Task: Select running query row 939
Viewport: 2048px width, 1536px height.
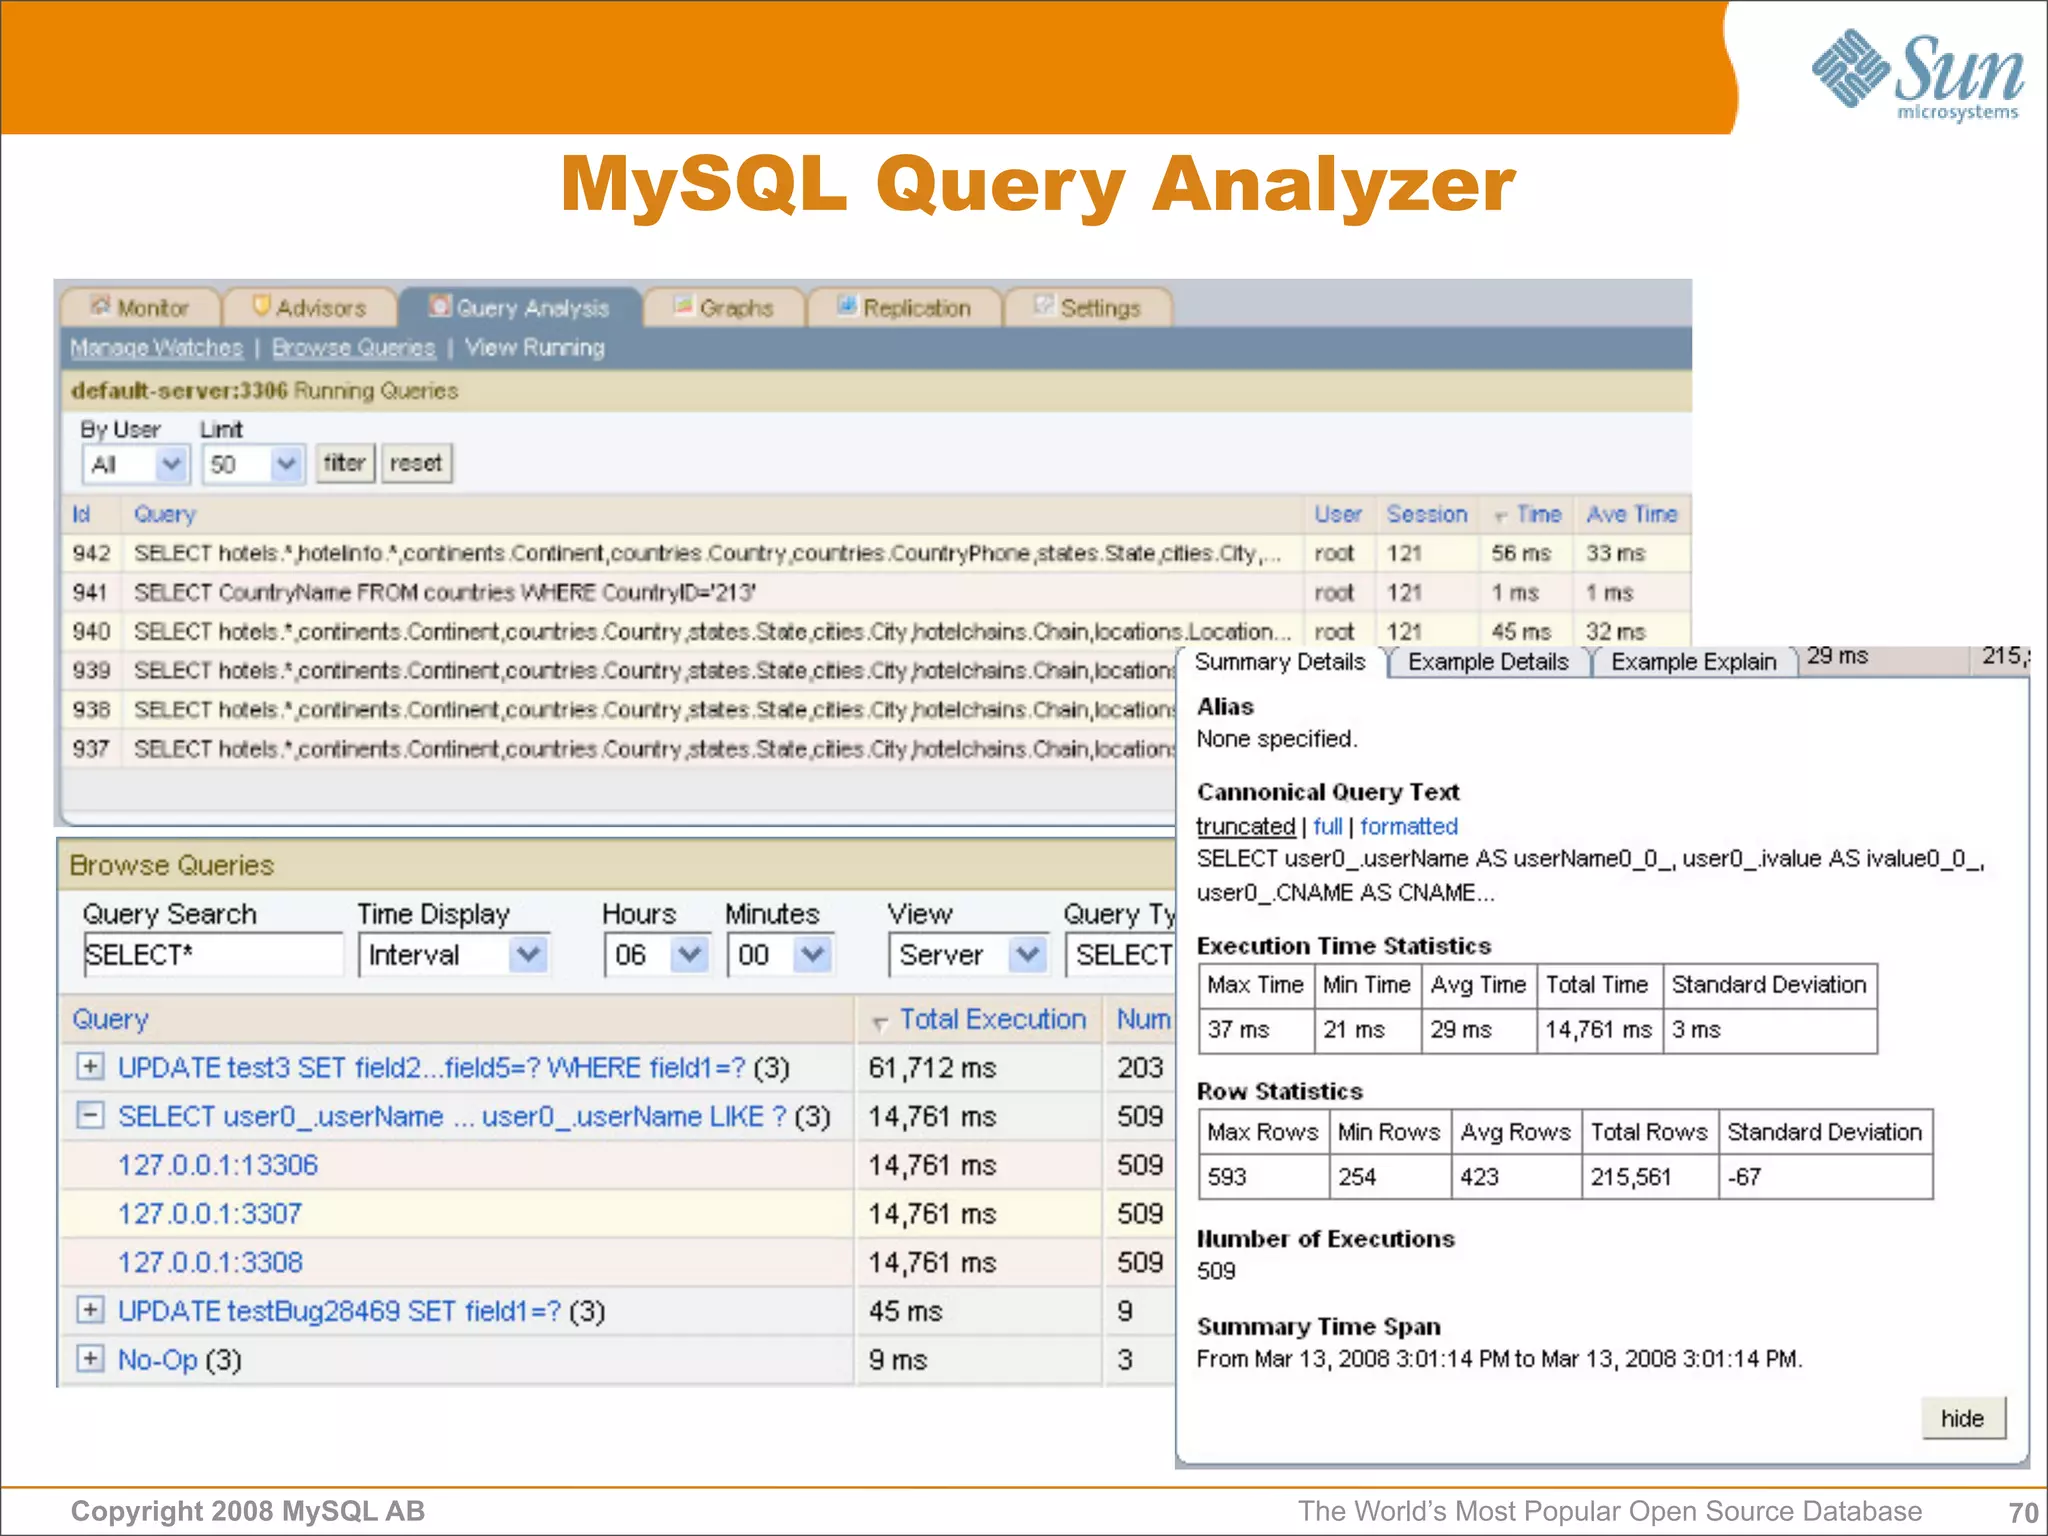Action: tap(620, 670)
